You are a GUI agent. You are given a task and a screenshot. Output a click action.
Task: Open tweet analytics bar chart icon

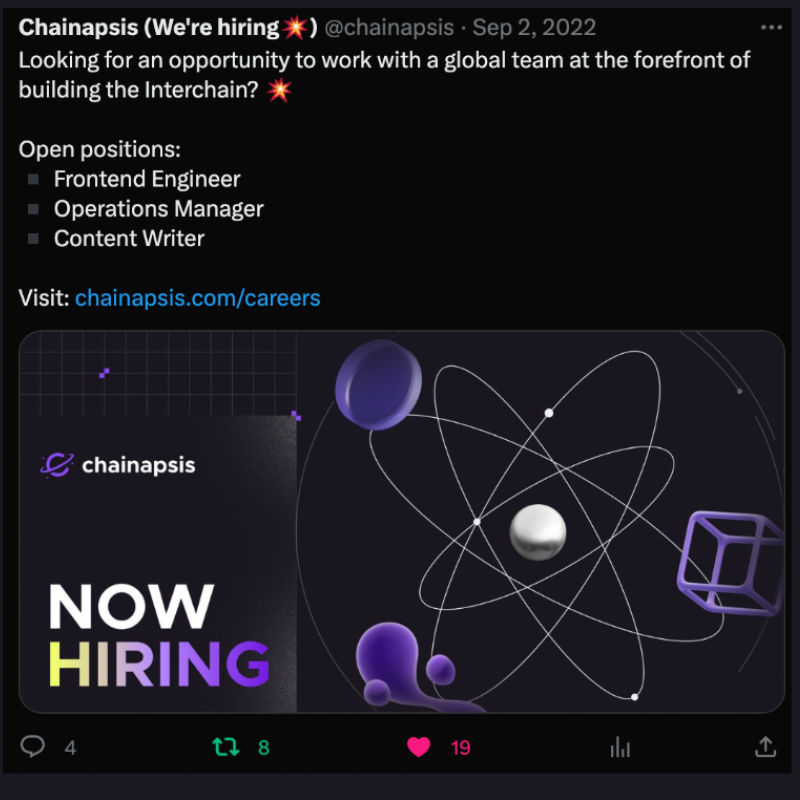(x=620, y=747)
